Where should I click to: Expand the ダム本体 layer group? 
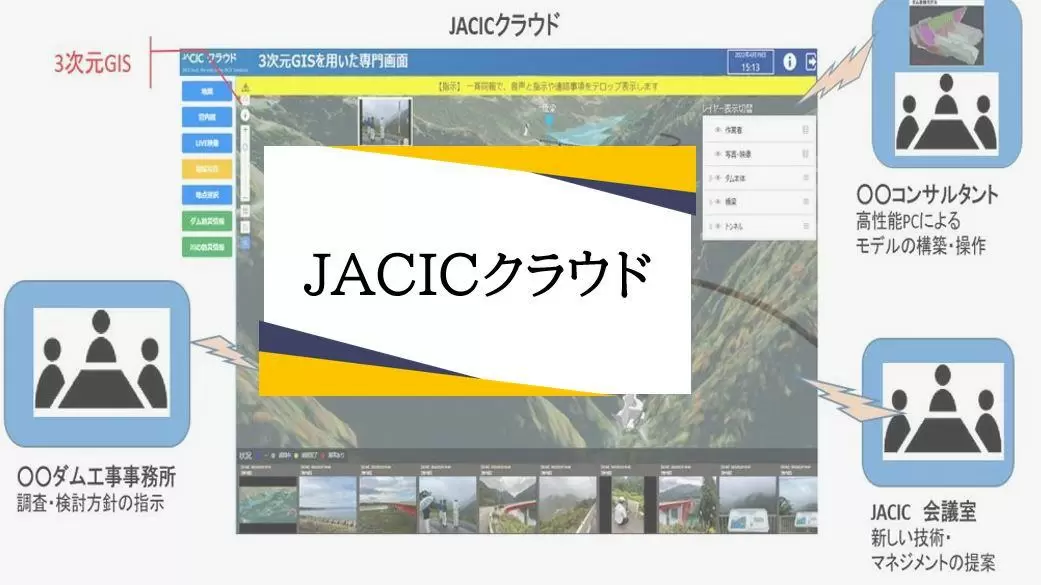(x=710, y=178)
